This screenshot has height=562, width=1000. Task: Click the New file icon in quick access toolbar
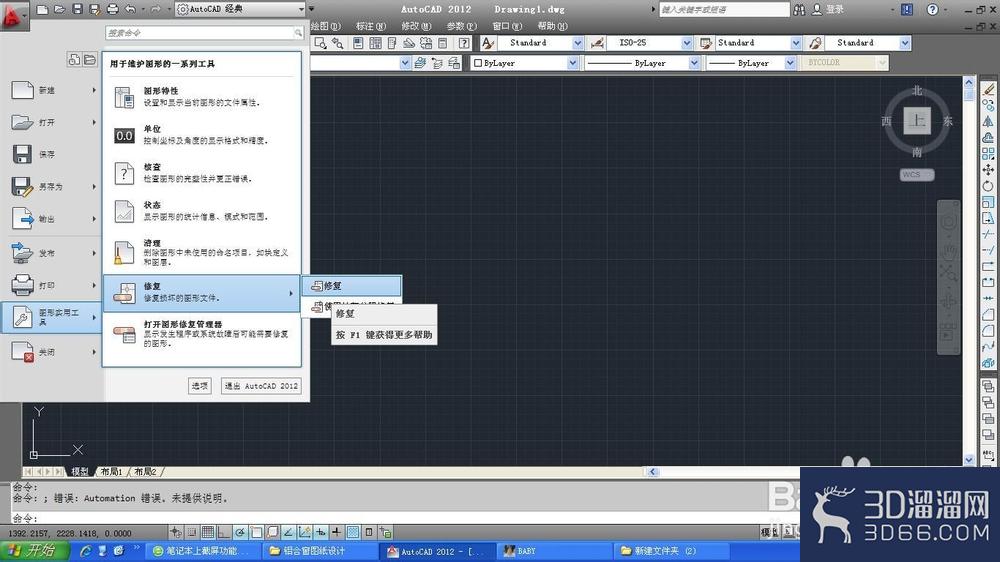[42, 9]
